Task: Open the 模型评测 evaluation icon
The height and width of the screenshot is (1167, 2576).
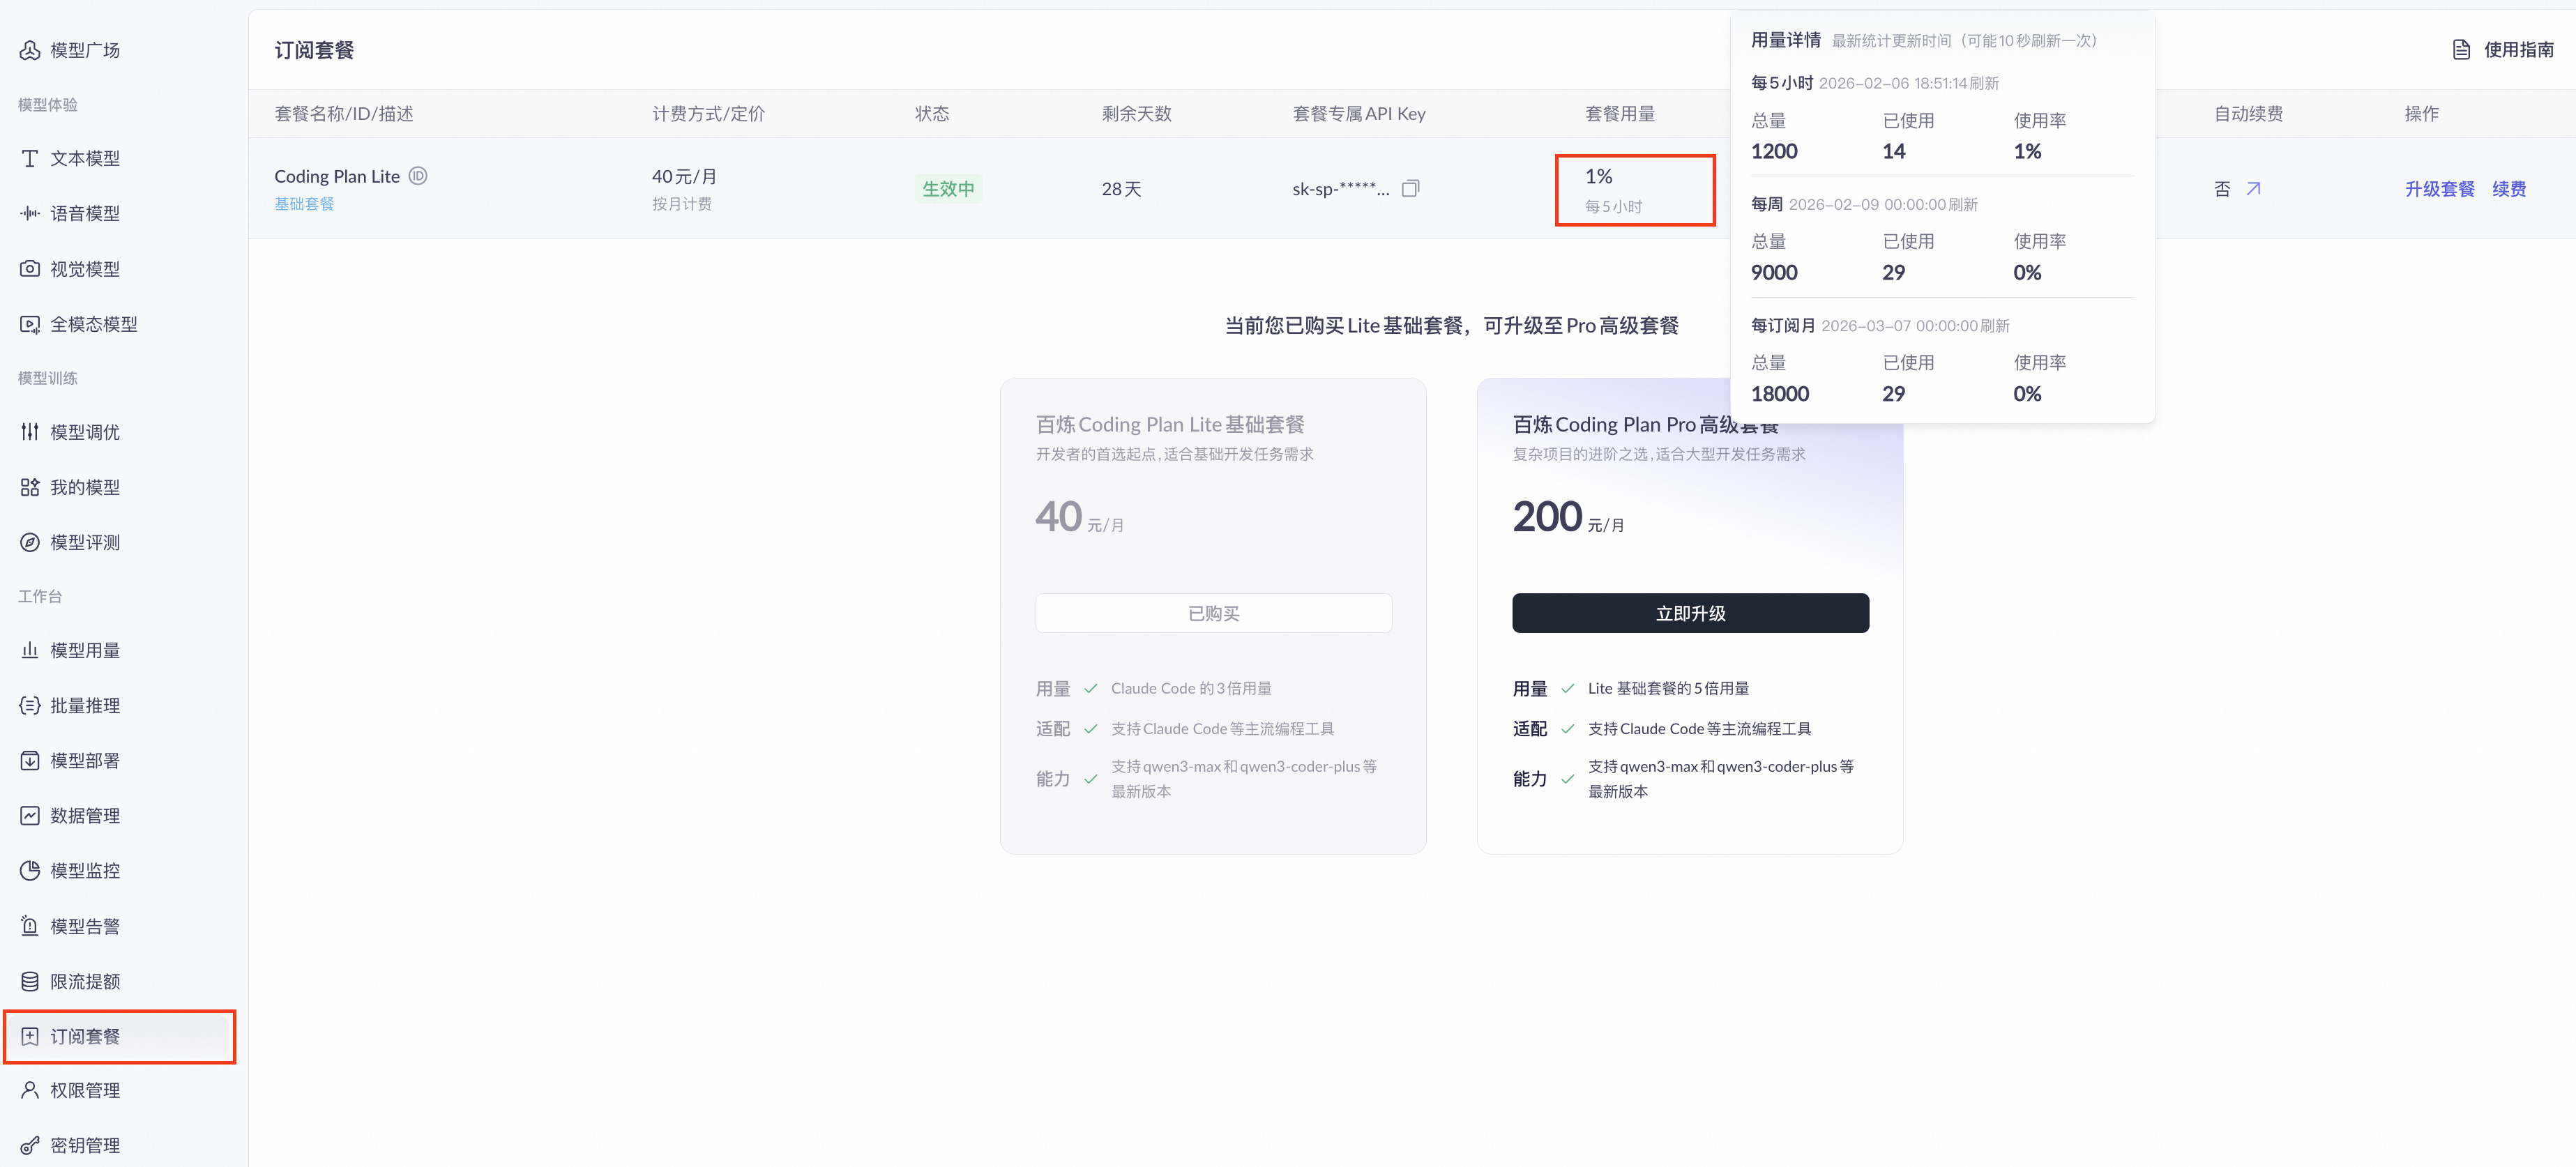Action: point(29,541)
